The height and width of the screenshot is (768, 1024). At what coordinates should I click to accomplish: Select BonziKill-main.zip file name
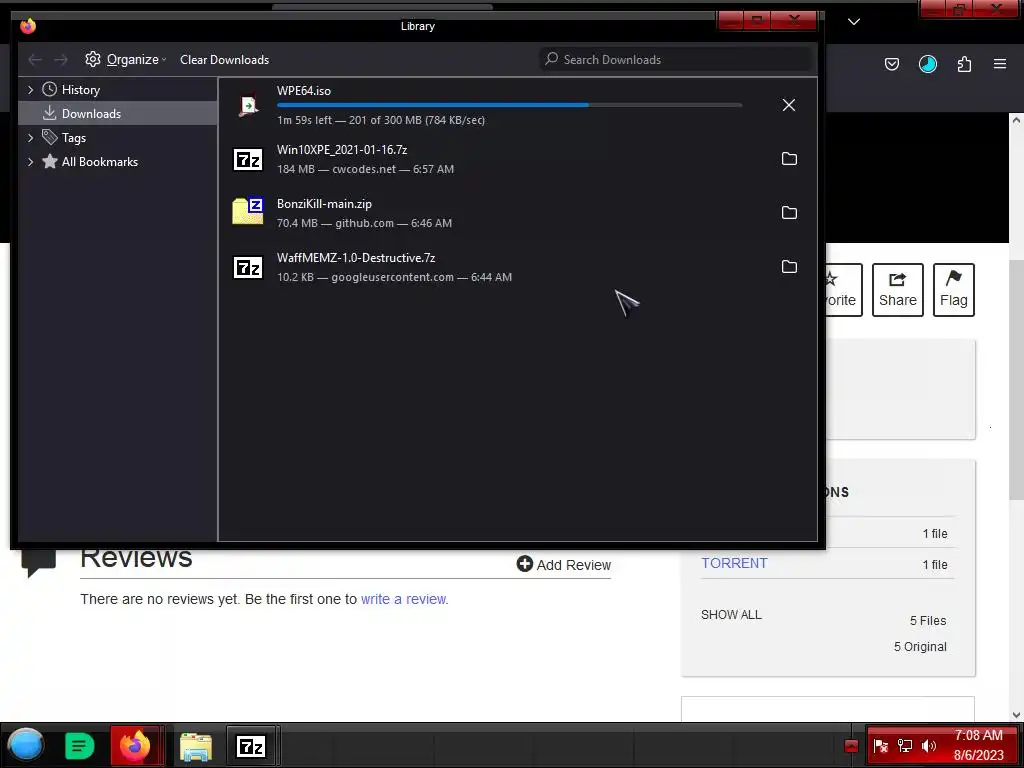coord(325,204)
